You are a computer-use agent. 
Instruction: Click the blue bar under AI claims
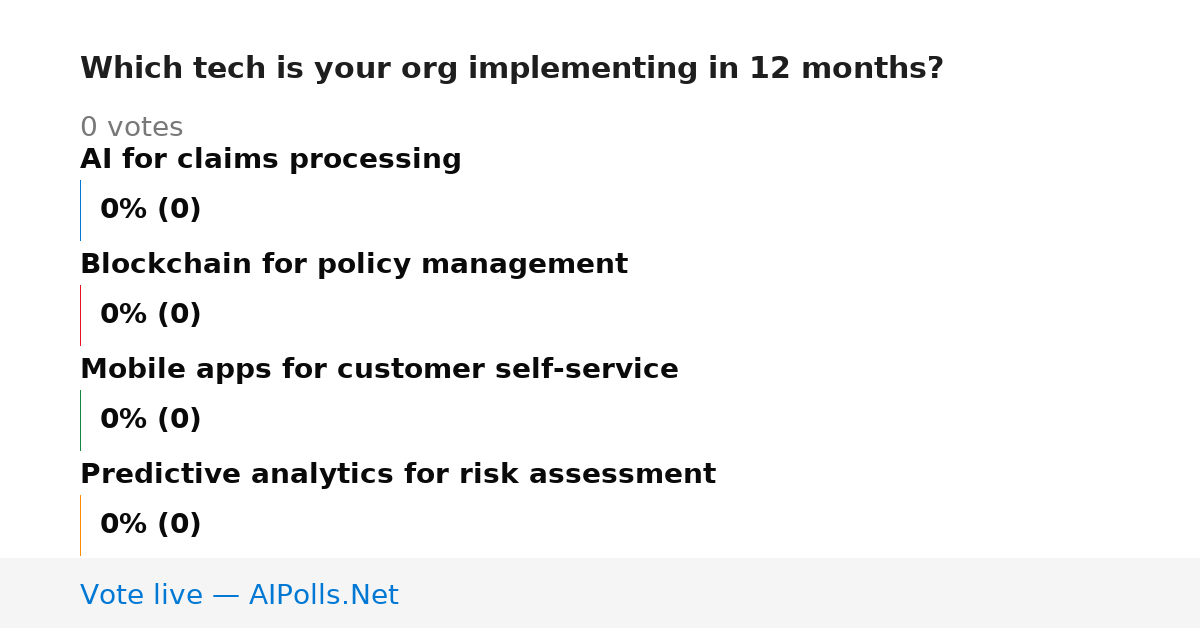point(80,210)
